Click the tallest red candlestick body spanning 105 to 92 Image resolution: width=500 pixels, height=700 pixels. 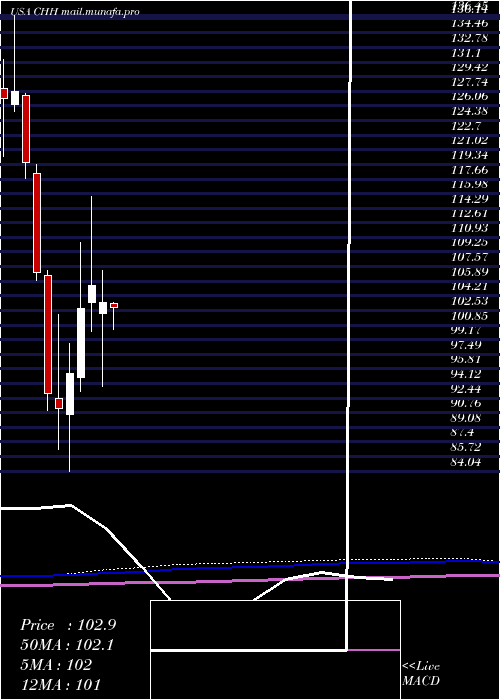point(48,334)
